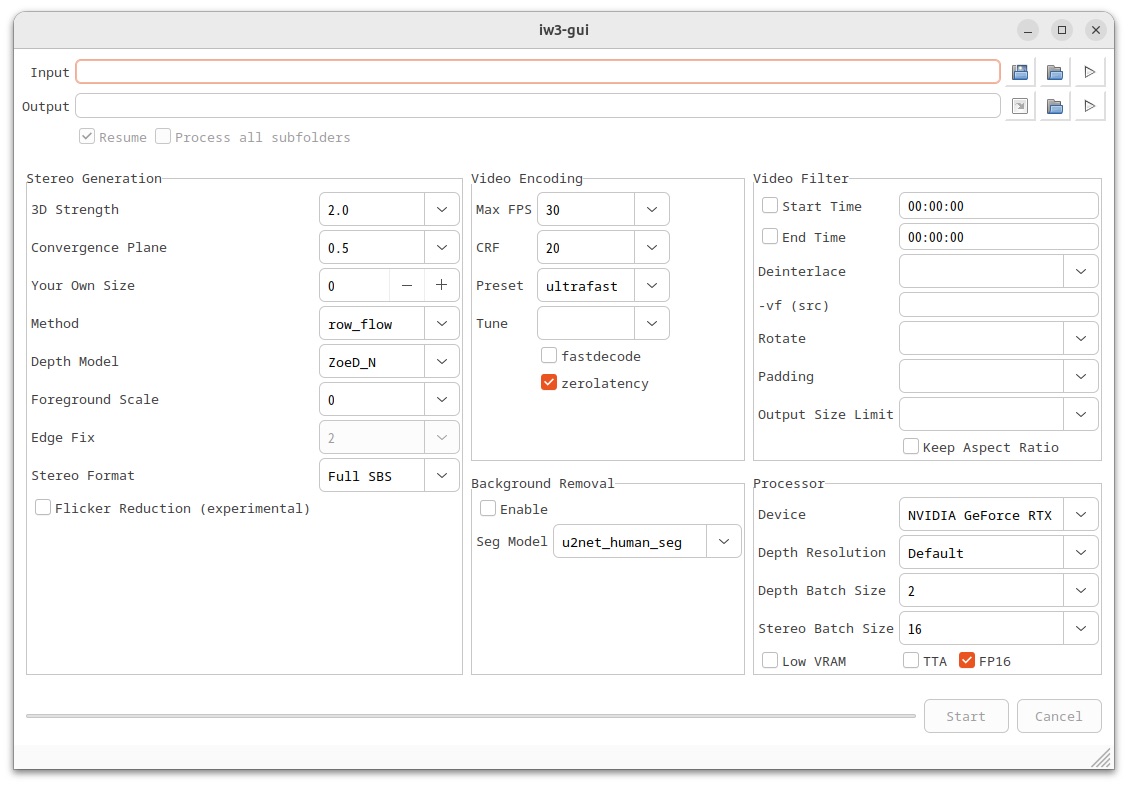Click the Your Own Size value field
This screenshot has height=786, width=1128.
[355, 285]
